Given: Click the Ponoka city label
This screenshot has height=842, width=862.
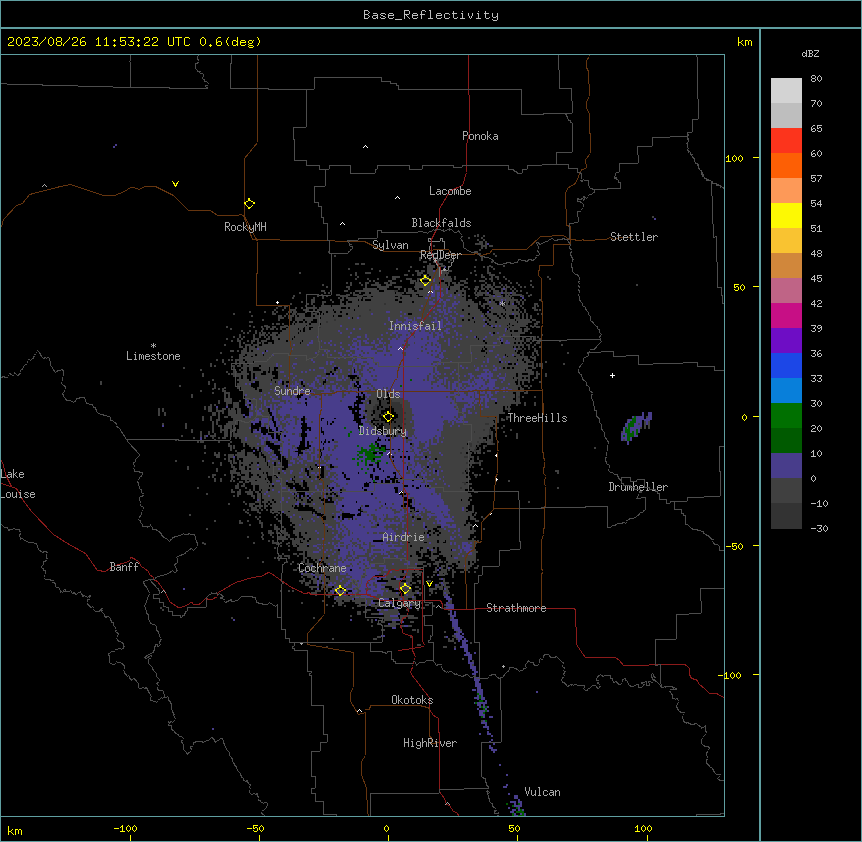Looking at the screenshot, I should point(480,136).
